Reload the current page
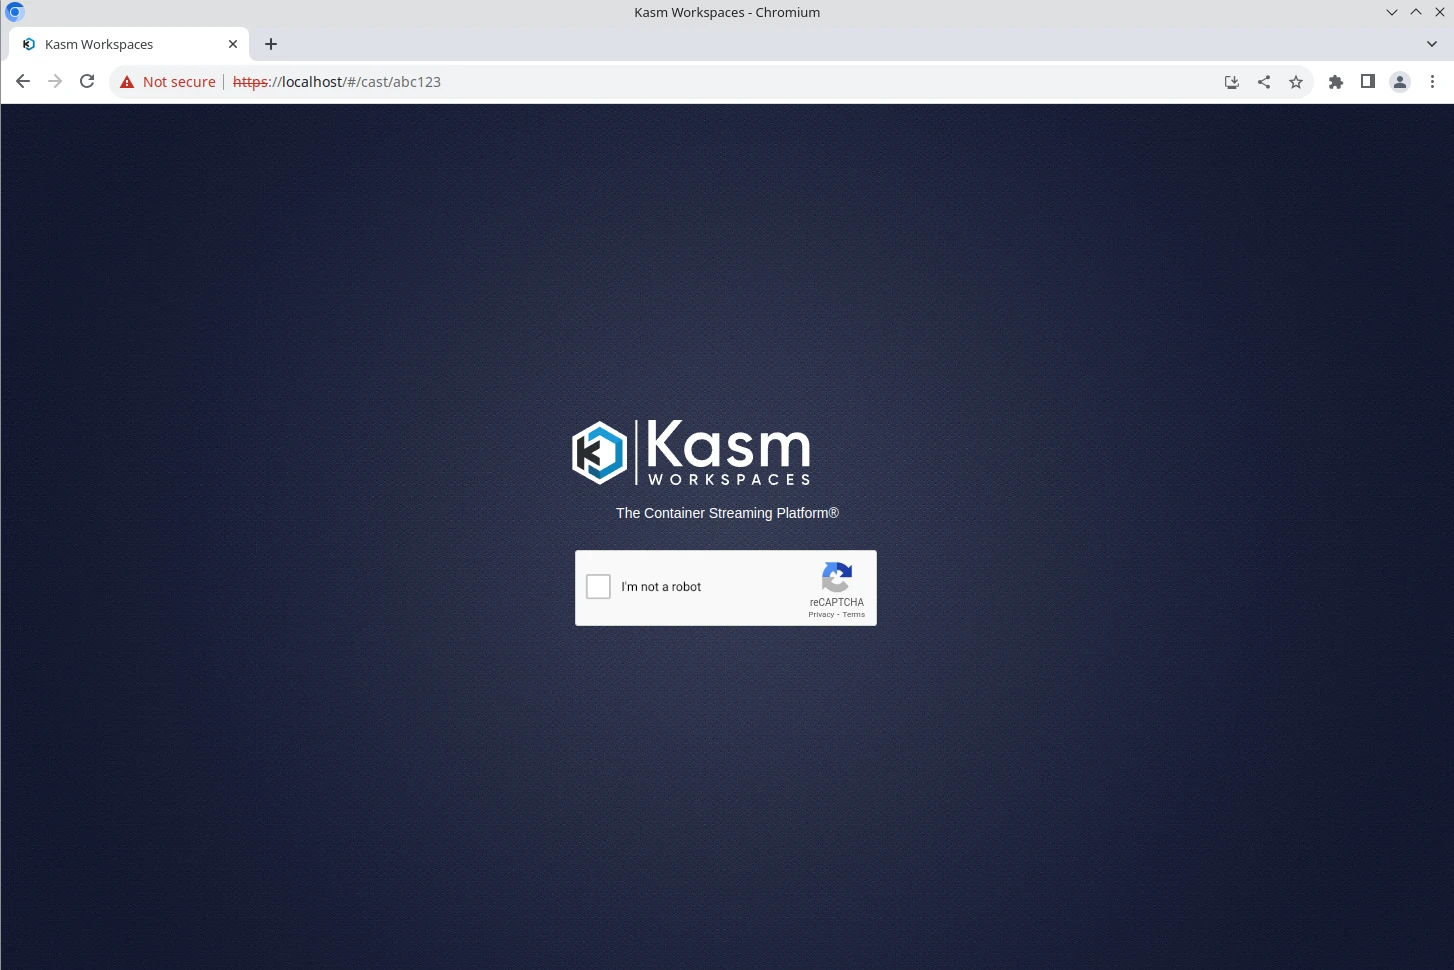The height and width of the screenshot is (970, 1454). tap(87, 82)
